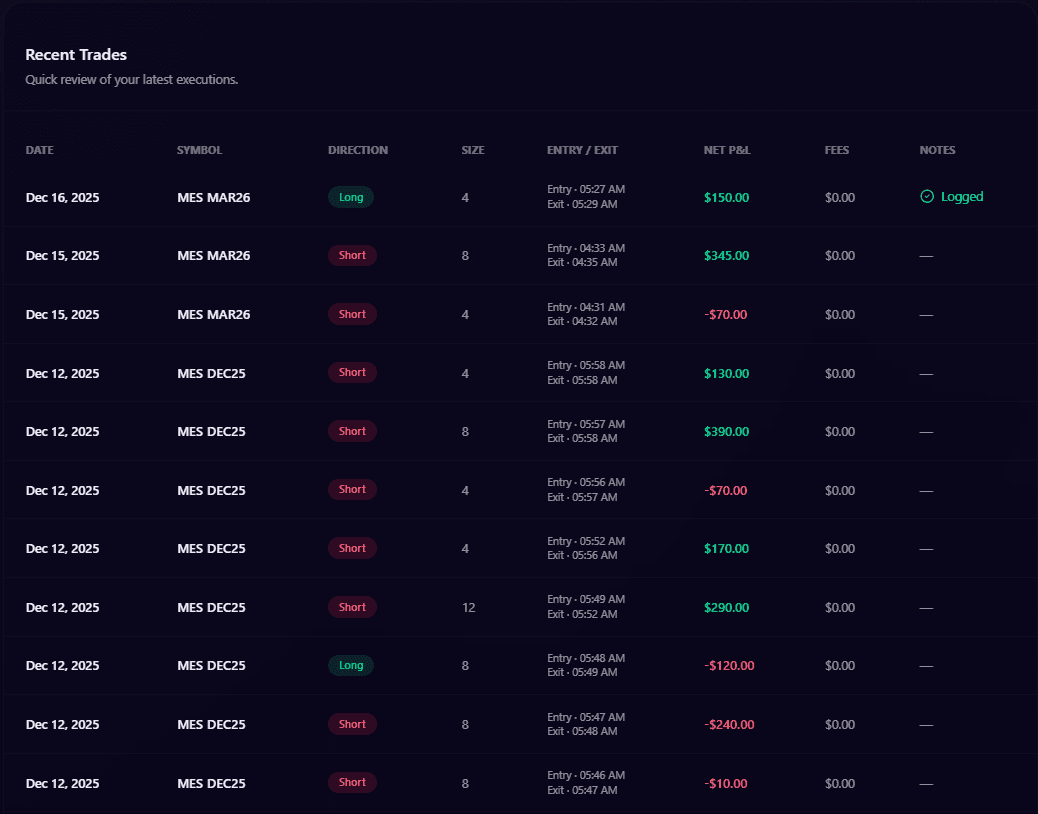Click the Long badge on the -$120.00 trade
The height and width of the screenshot is (814, 1038).
tap(351, 665)
